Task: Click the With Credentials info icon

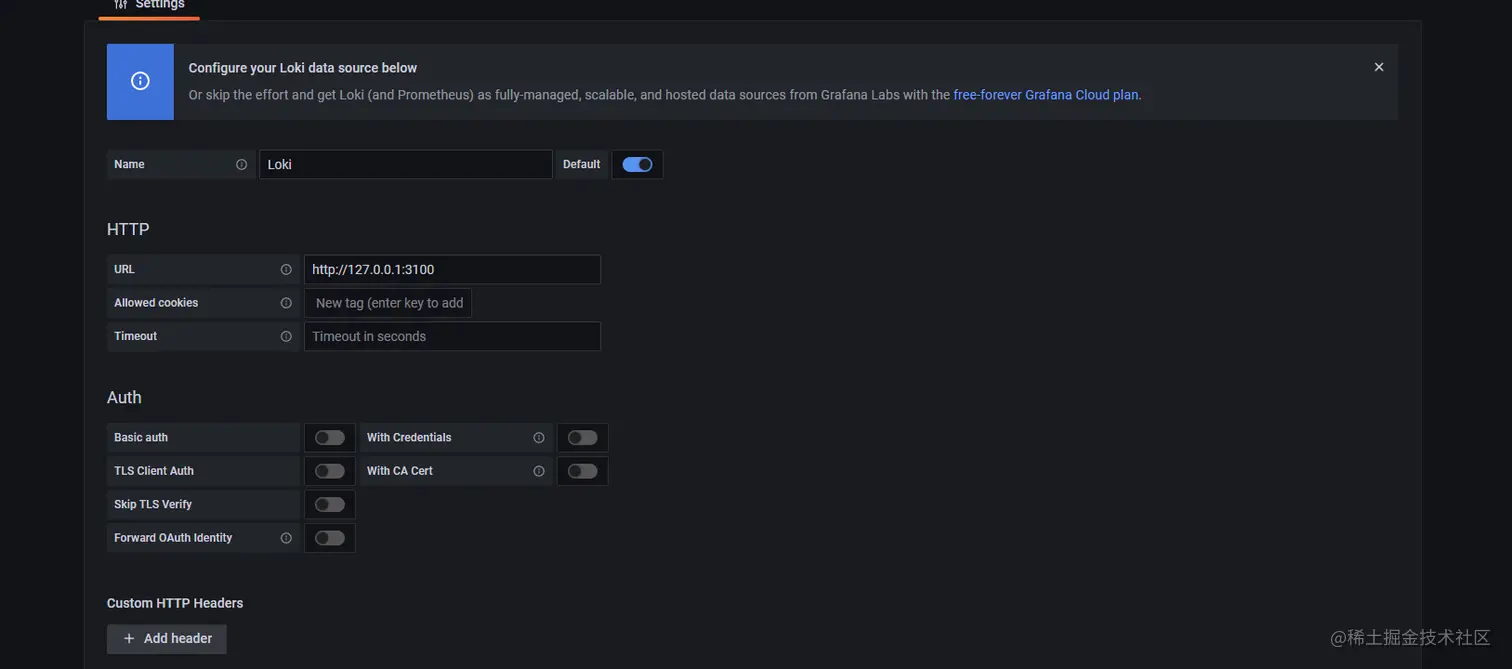Action: tap(539, 438)
